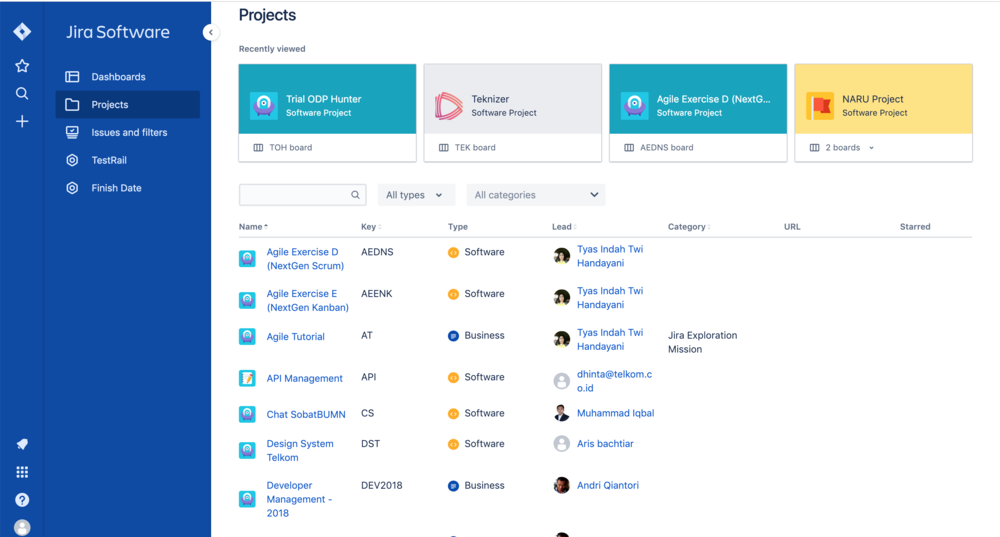Open user profile avatar in sidebar bottom
Viewport: 1000px width, 537px height.
coord(22,527)
